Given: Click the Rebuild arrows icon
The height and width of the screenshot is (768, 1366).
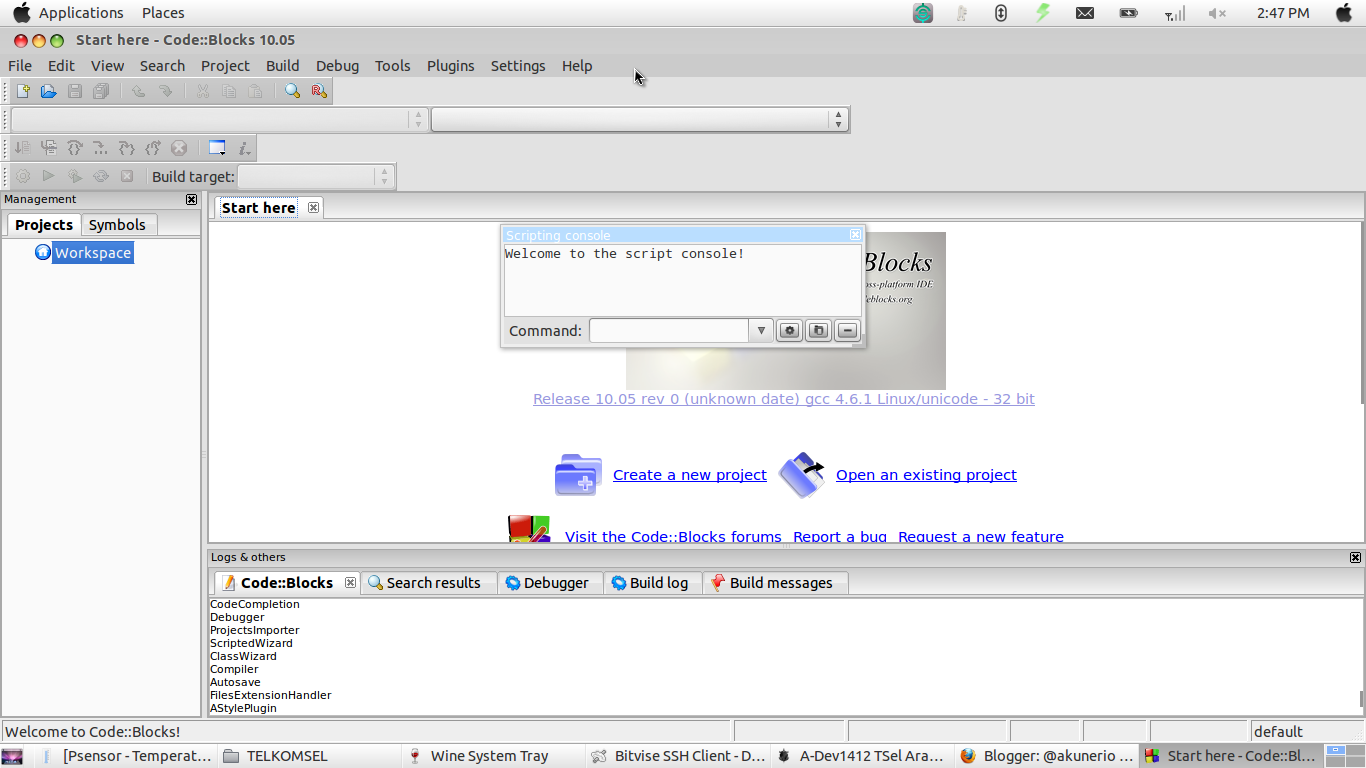Looking at the screenshot, I should [x=101, y=176].
